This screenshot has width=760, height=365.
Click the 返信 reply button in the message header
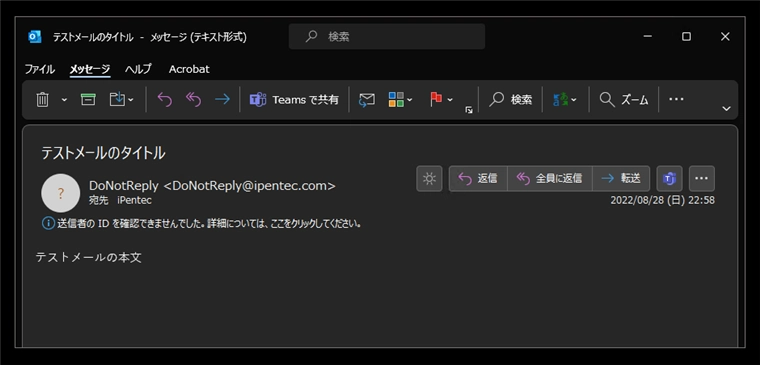(478, 179)
